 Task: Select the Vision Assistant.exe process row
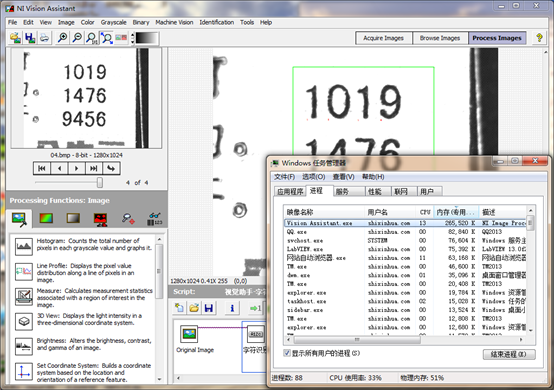(x=405, y=223)
